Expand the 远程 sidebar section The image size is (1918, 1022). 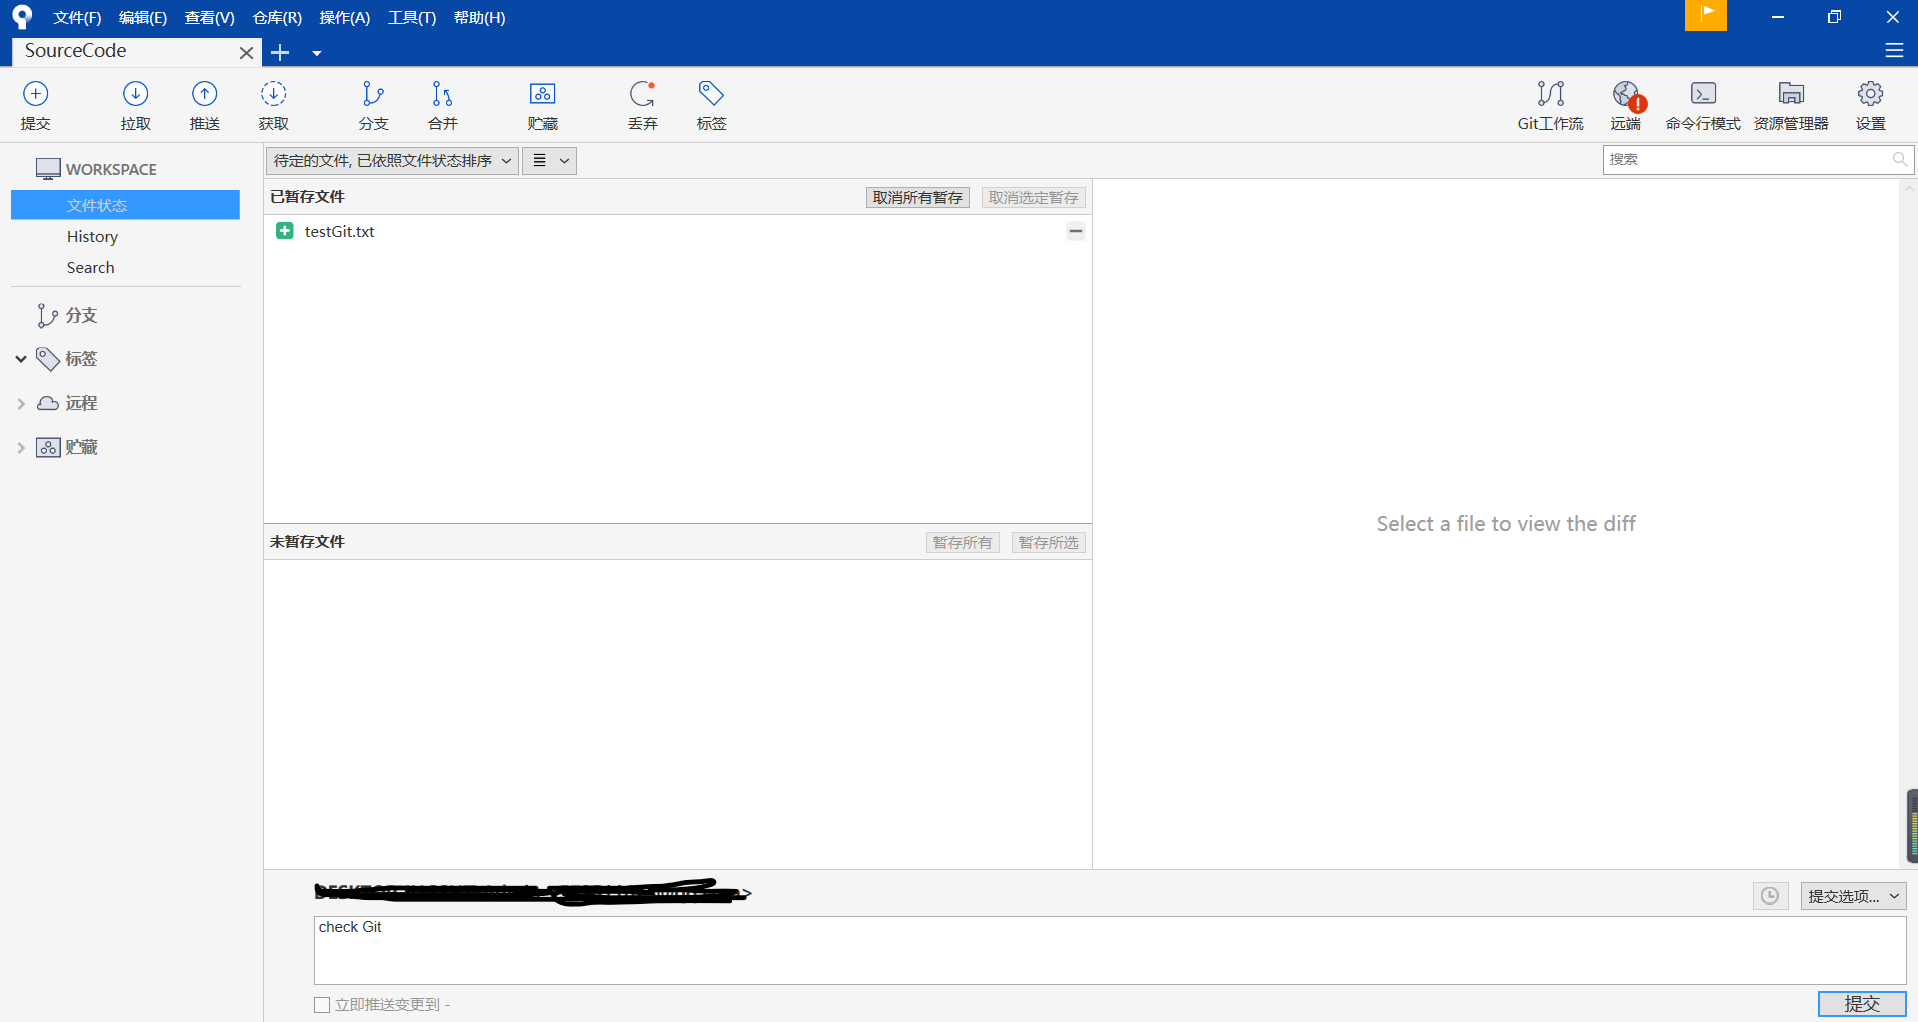click(x=21, y=403)
